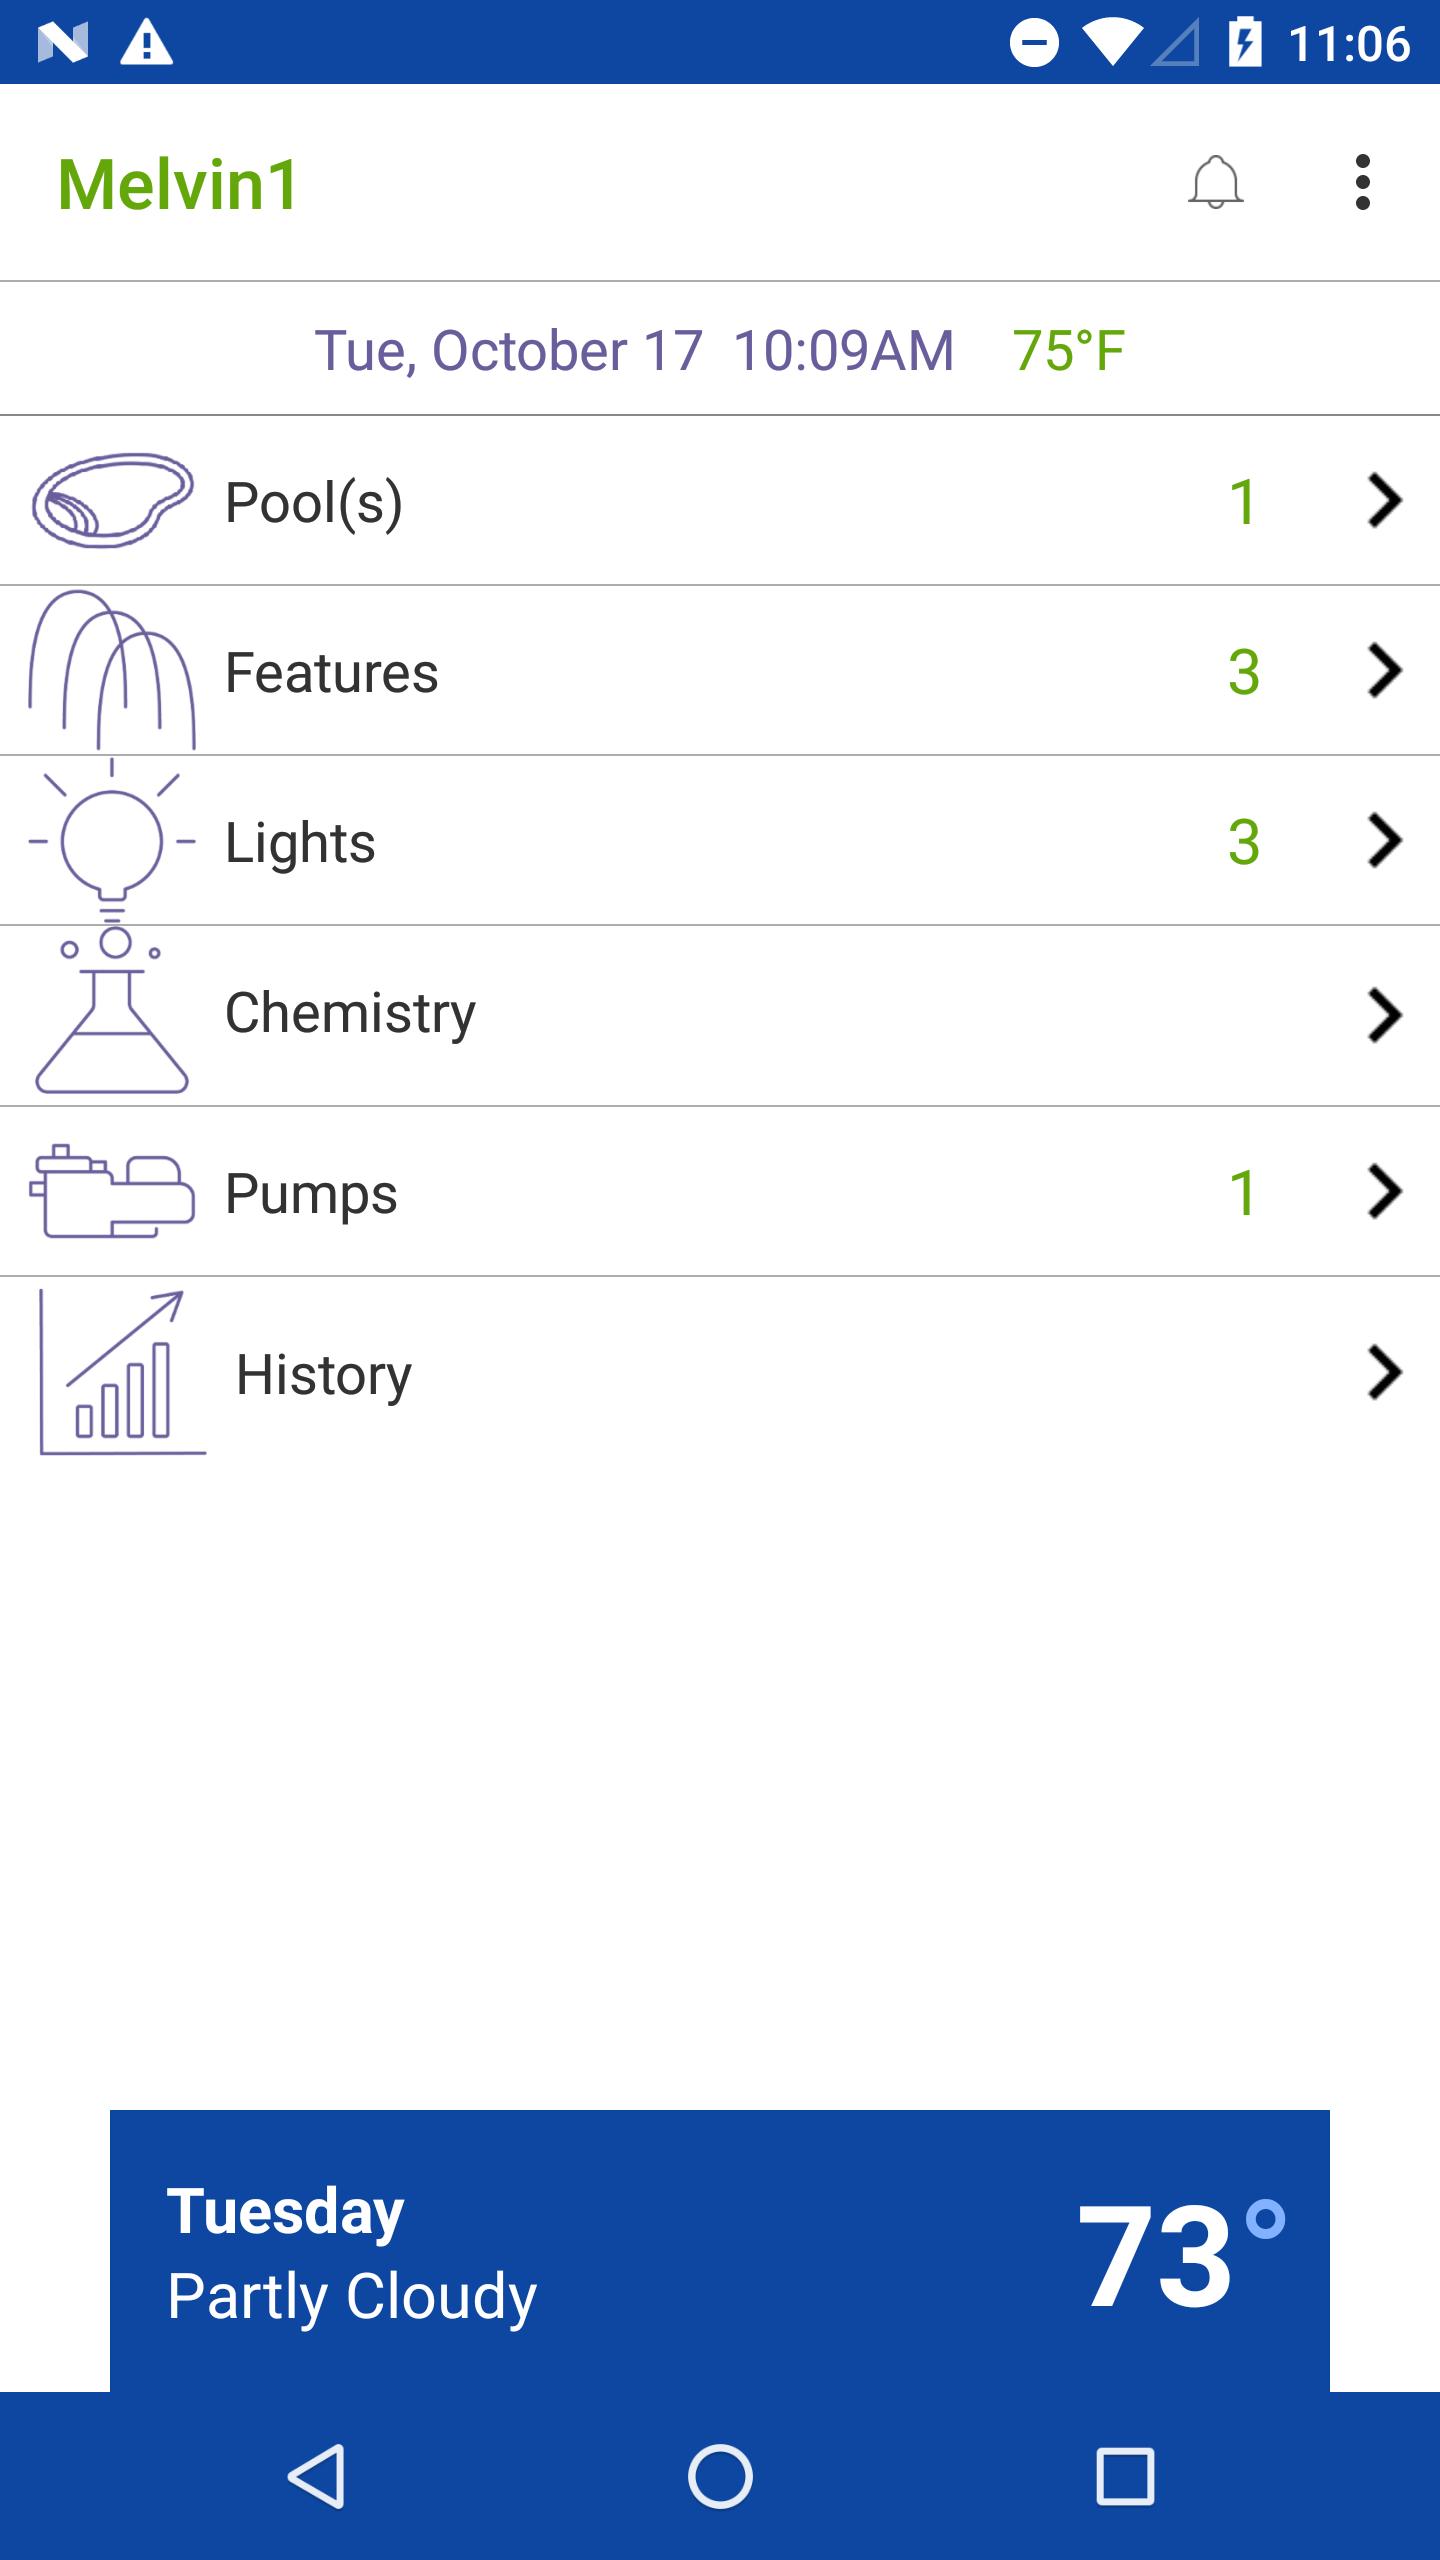Select the History menu entry
1440x2560 pixels.
click(x=323, y=1374)
